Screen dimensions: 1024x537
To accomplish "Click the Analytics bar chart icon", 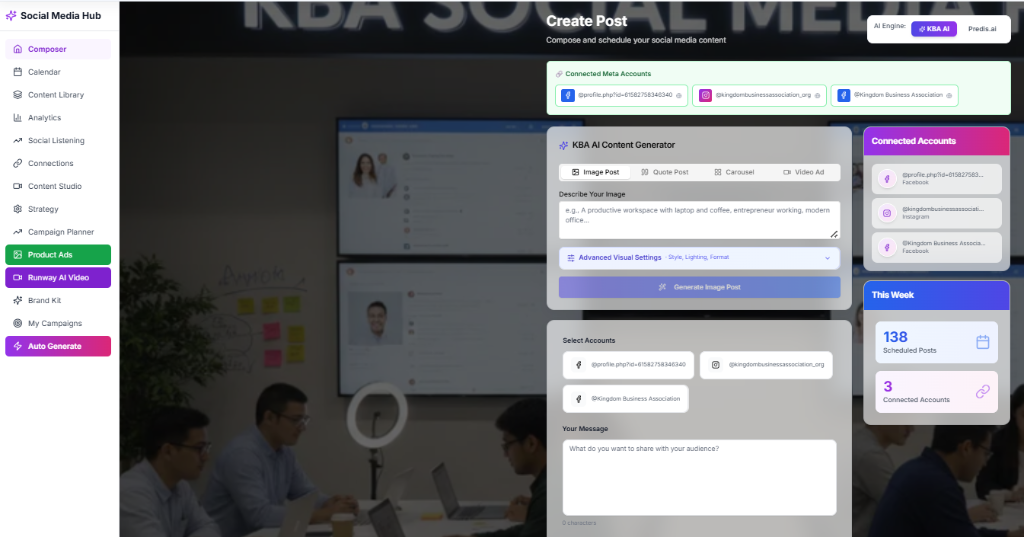I will coord(18,118).
